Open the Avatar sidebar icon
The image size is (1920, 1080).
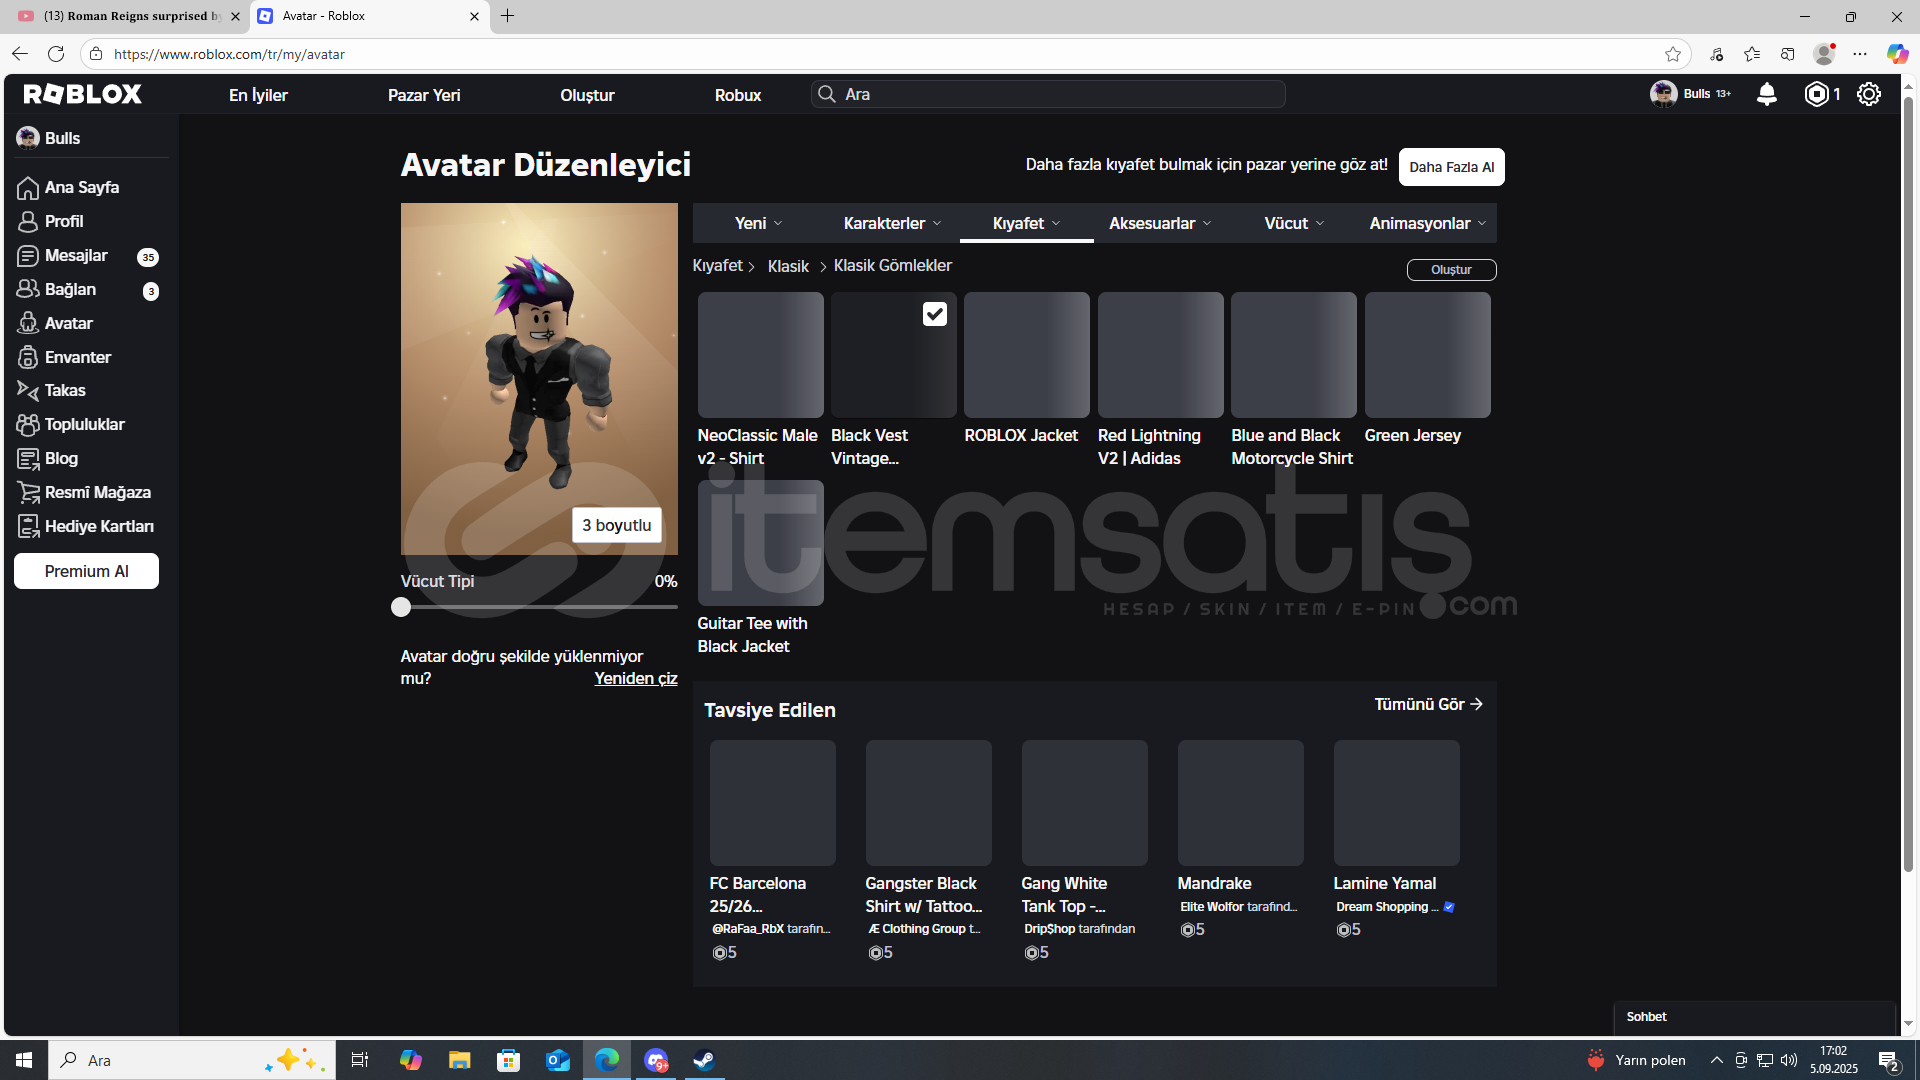click(x=28, y=324)
